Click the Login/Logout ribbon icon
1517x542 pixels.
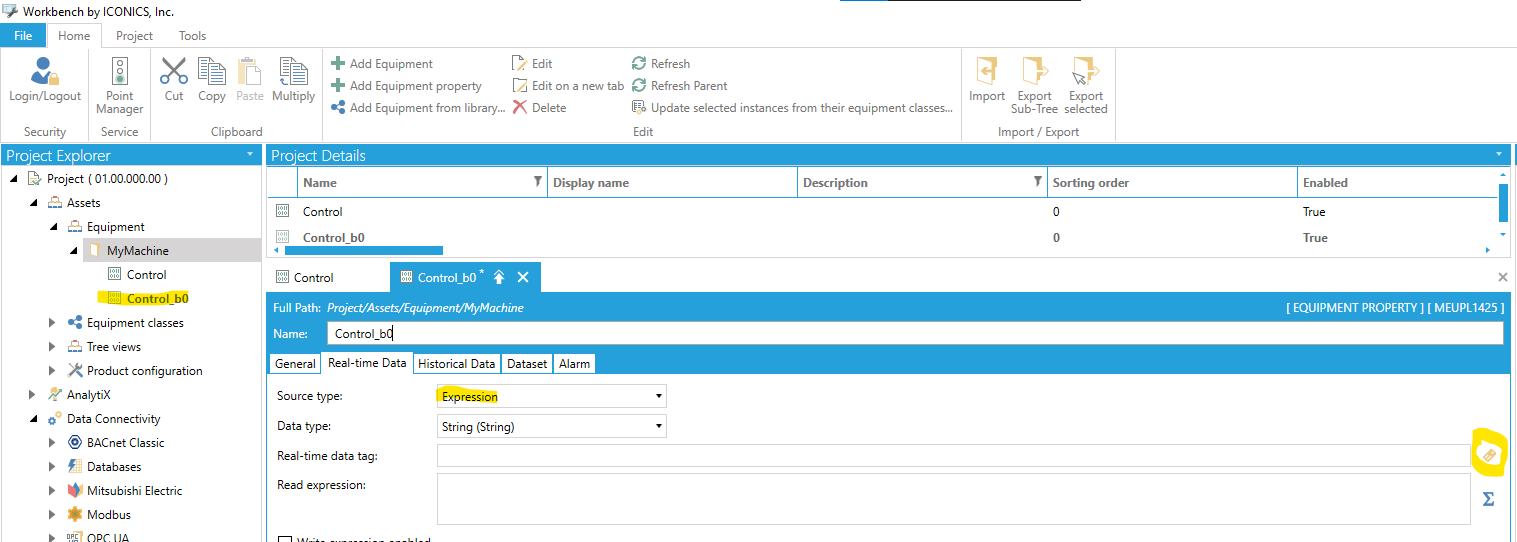(45, 81)
